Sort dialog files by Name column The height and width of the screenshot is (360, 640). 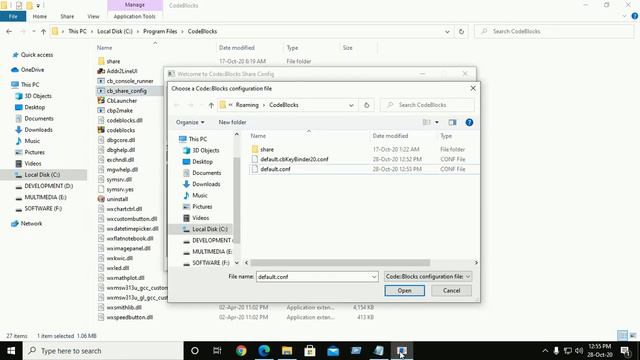pos(258,136)
